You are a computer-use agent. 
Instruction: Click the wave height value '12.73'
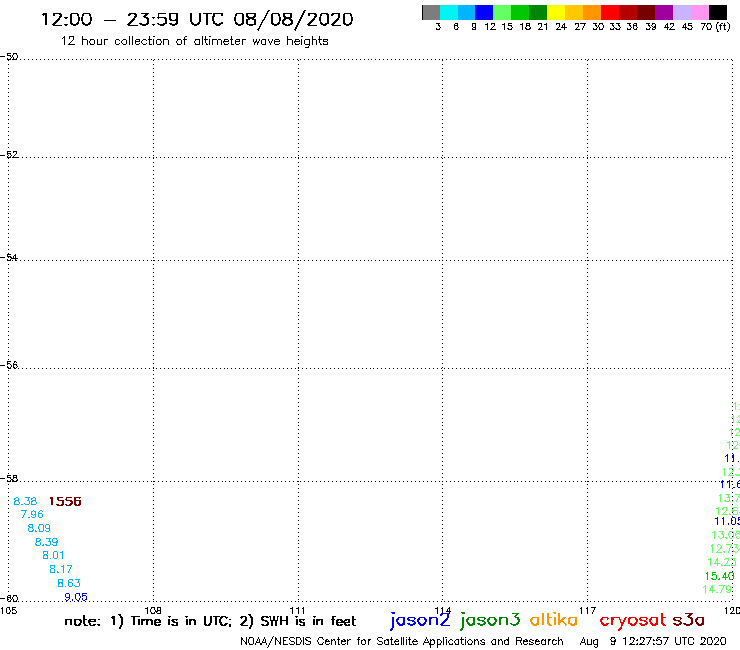[724, 549]
